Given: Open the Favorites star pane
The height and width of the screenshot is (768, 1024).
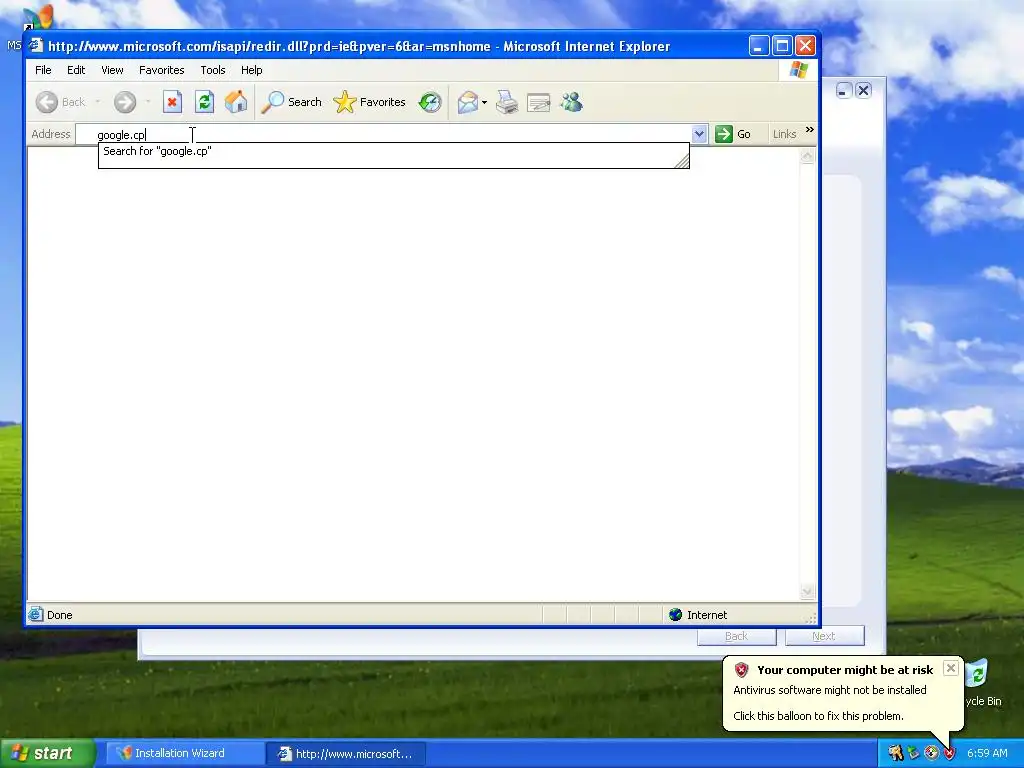Looking at the screenshot, I should pyautogui.click(x=370, y=102).
